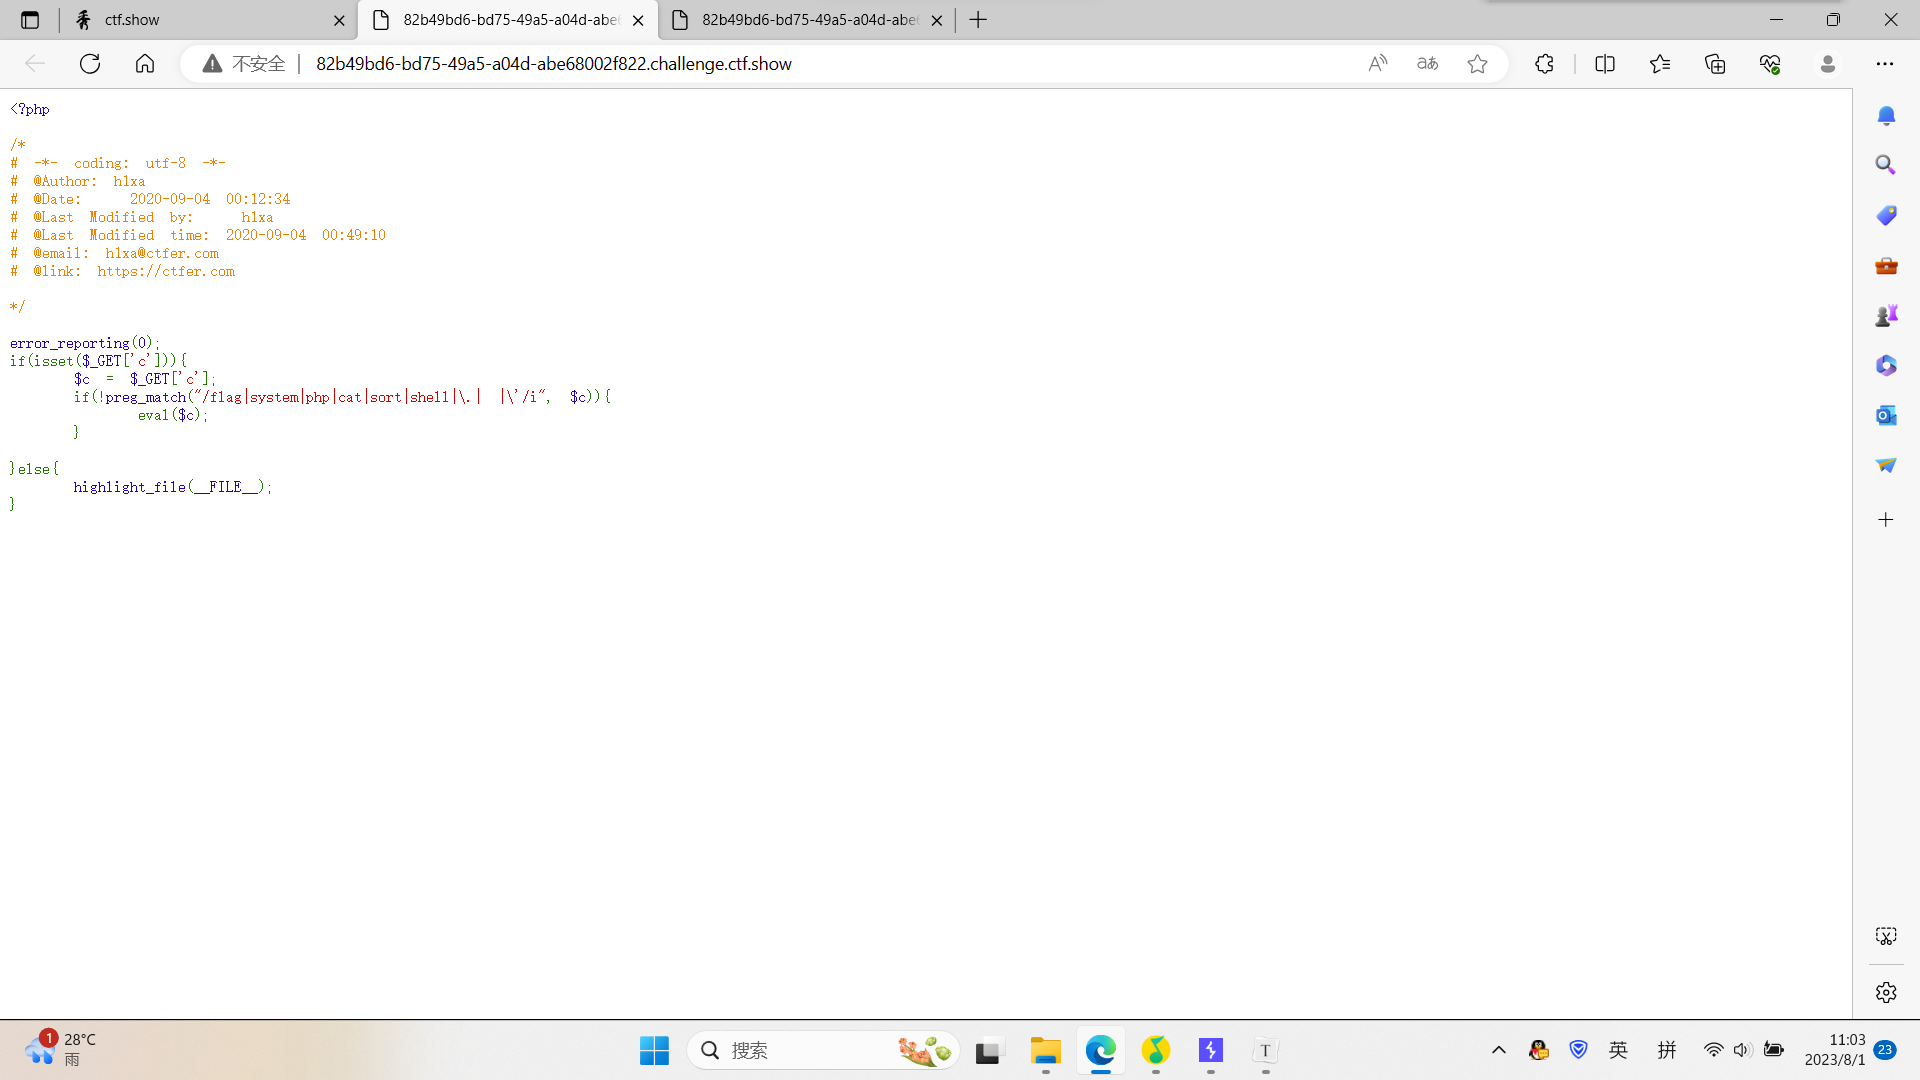Open the profile account menu

1828,64
